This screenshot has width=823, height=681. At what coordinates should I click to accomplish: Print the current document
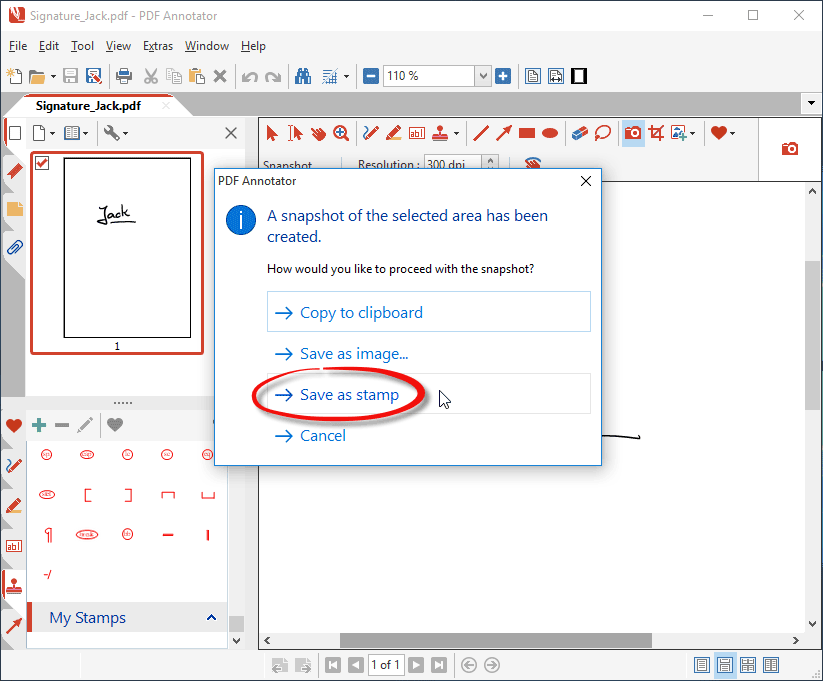point(123,75)
